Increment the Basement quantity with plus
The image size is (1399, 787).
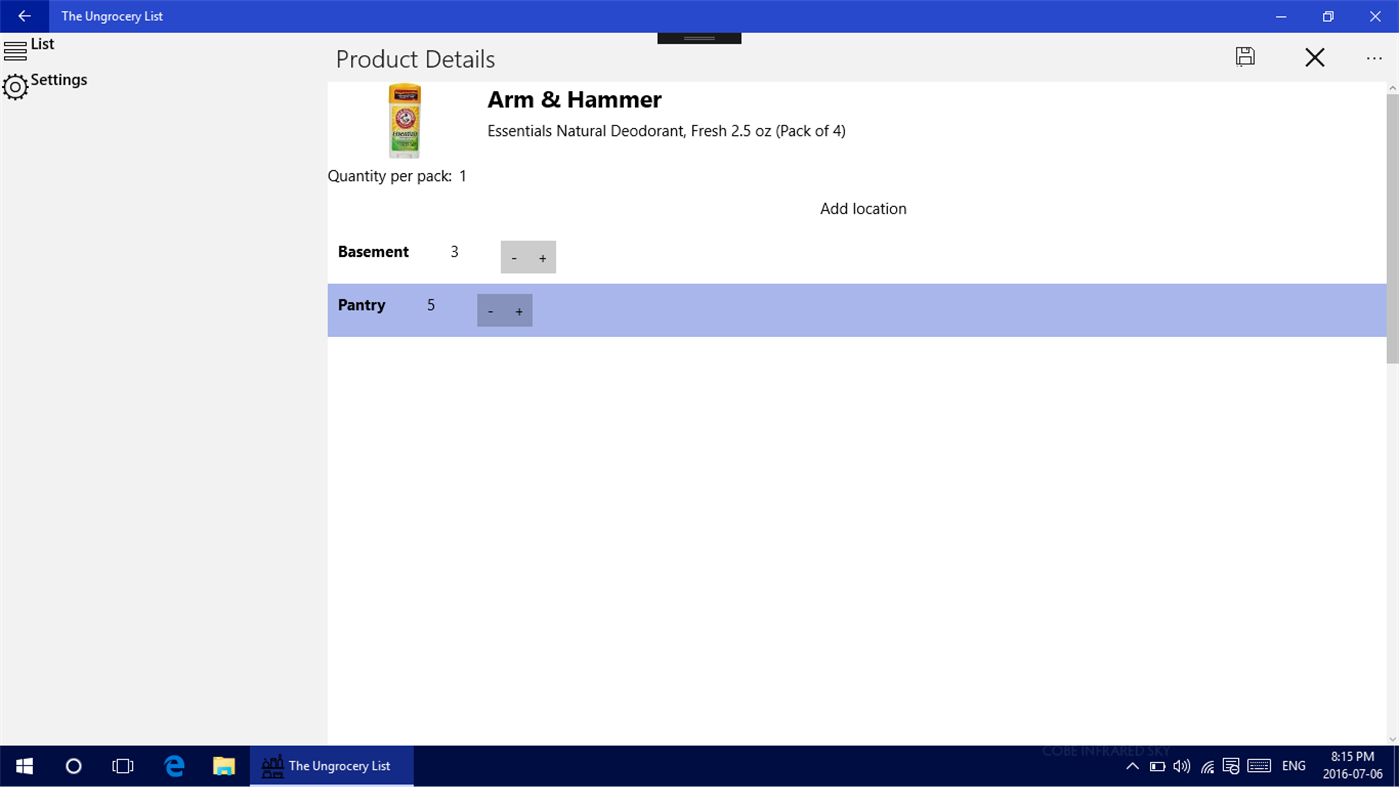tap(542, 257)
